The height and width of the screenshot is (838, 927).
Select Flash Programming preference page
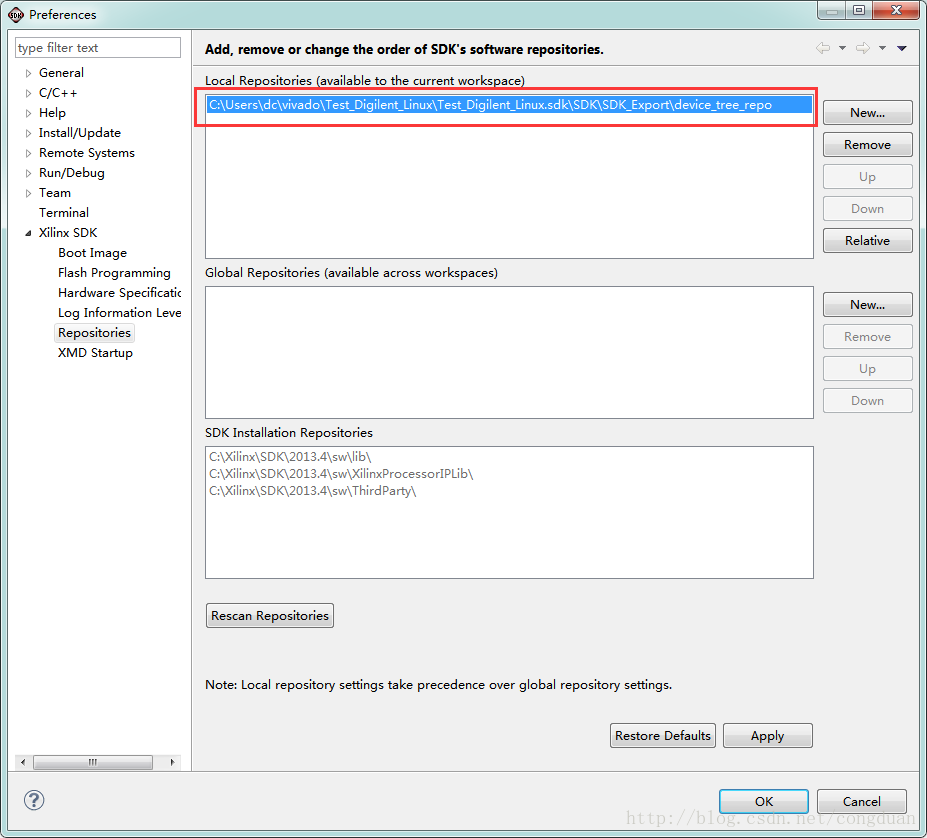pos(114,273)
